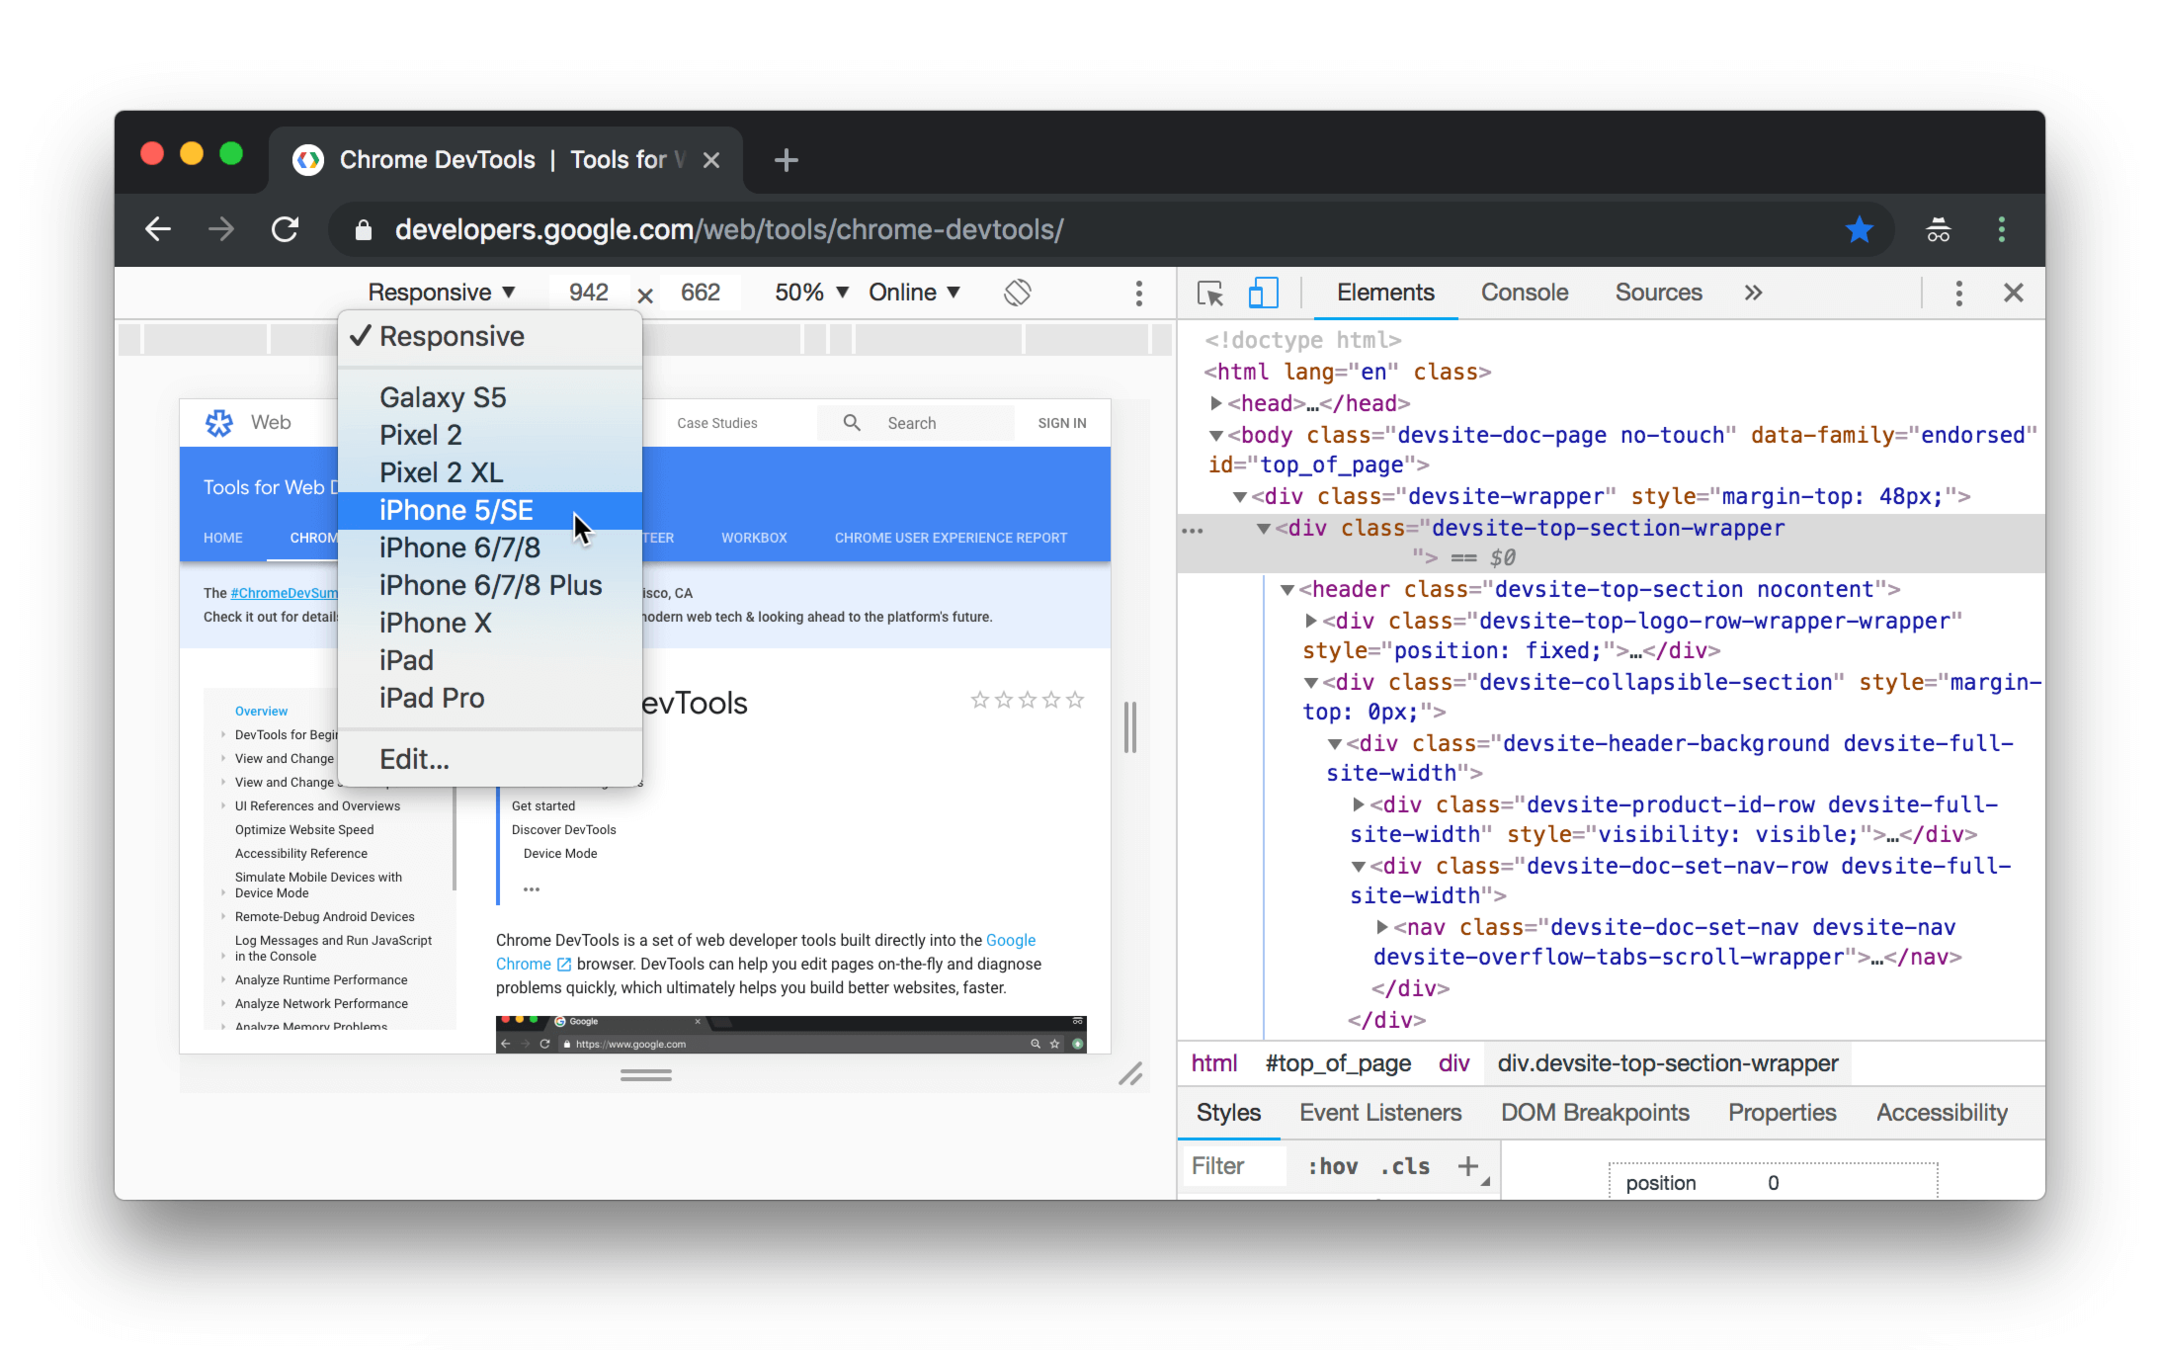Click the Filter styles input field
2158x1350 pixels.
(x=1234, y=1166)
